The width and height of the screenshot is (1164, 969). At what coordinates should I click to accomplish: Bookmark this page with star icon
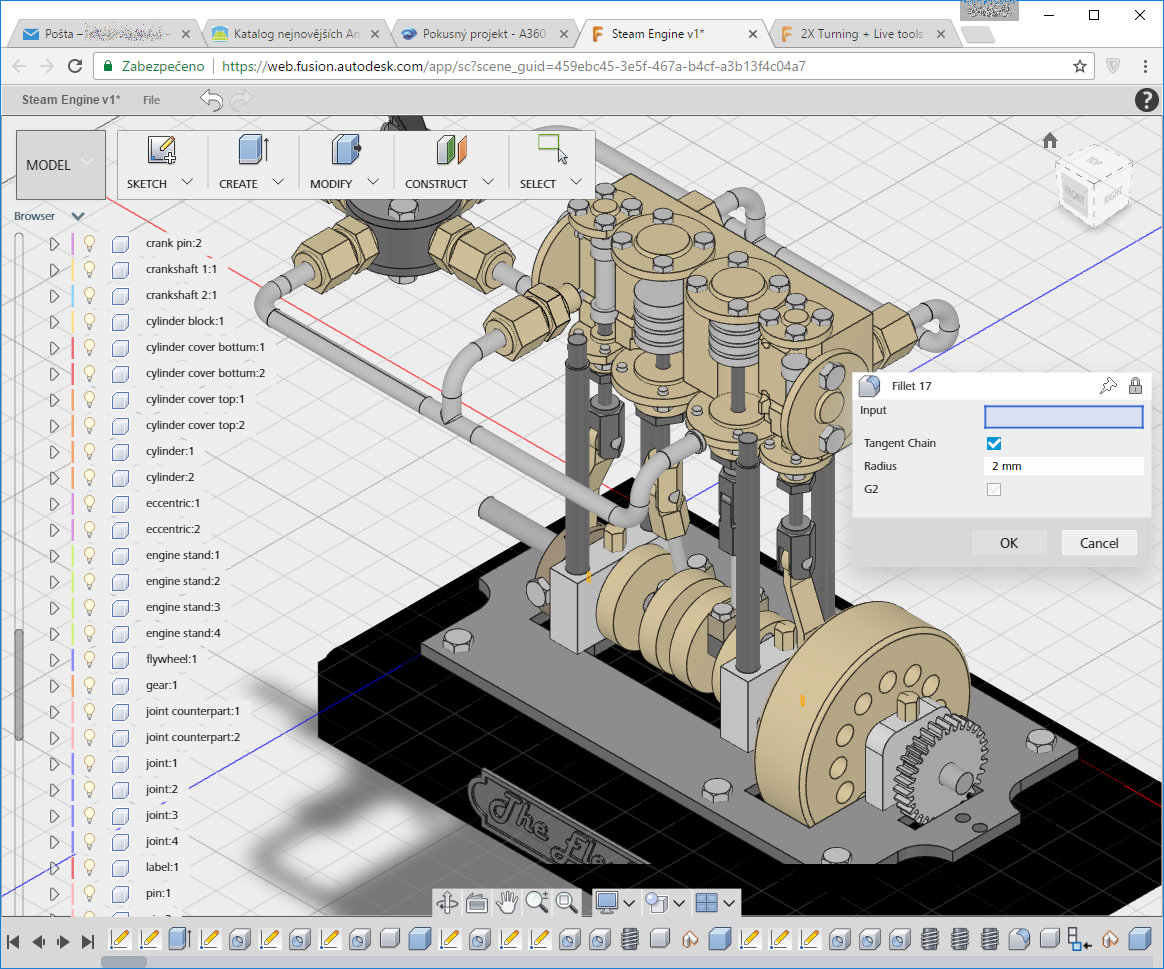tap(1079, 66)
